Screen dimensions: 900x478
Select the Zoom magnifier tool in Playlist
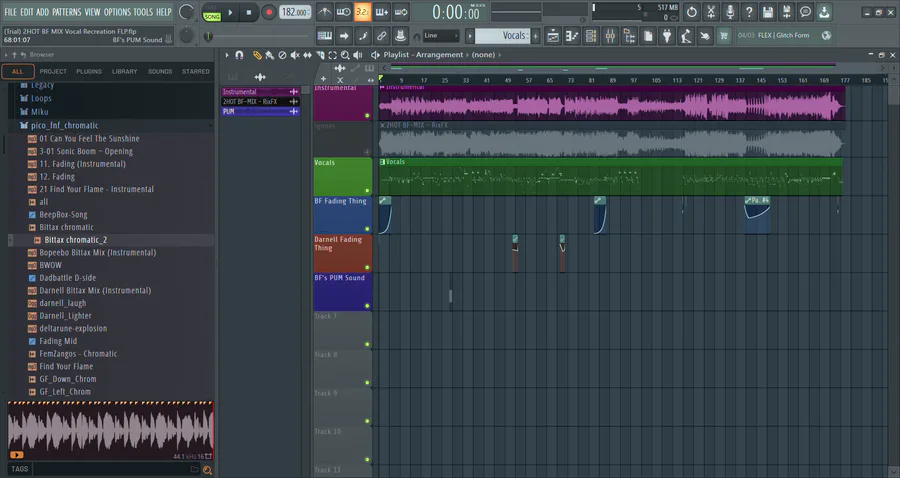(345, 55)
